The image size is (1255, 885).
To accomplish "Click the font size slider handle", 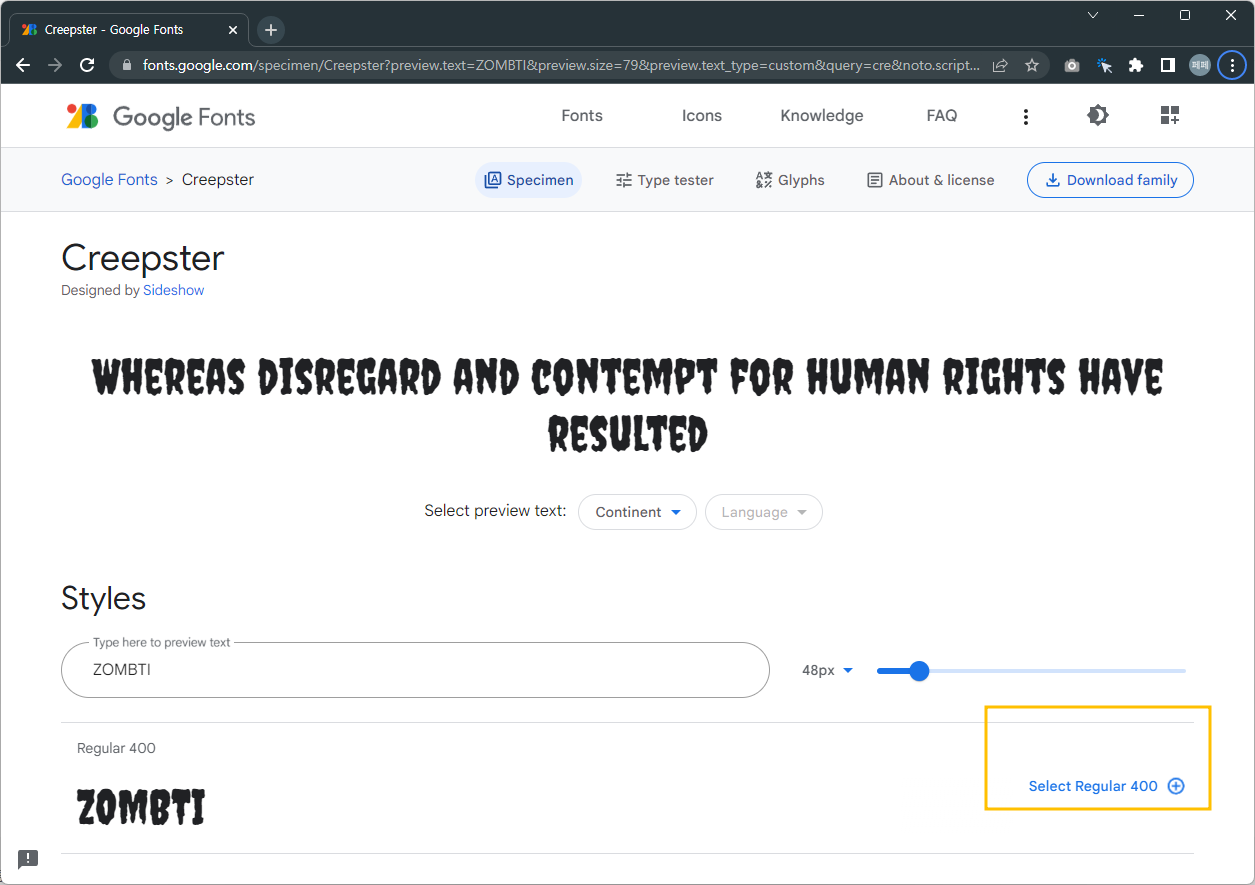I will tap(919, 670).
